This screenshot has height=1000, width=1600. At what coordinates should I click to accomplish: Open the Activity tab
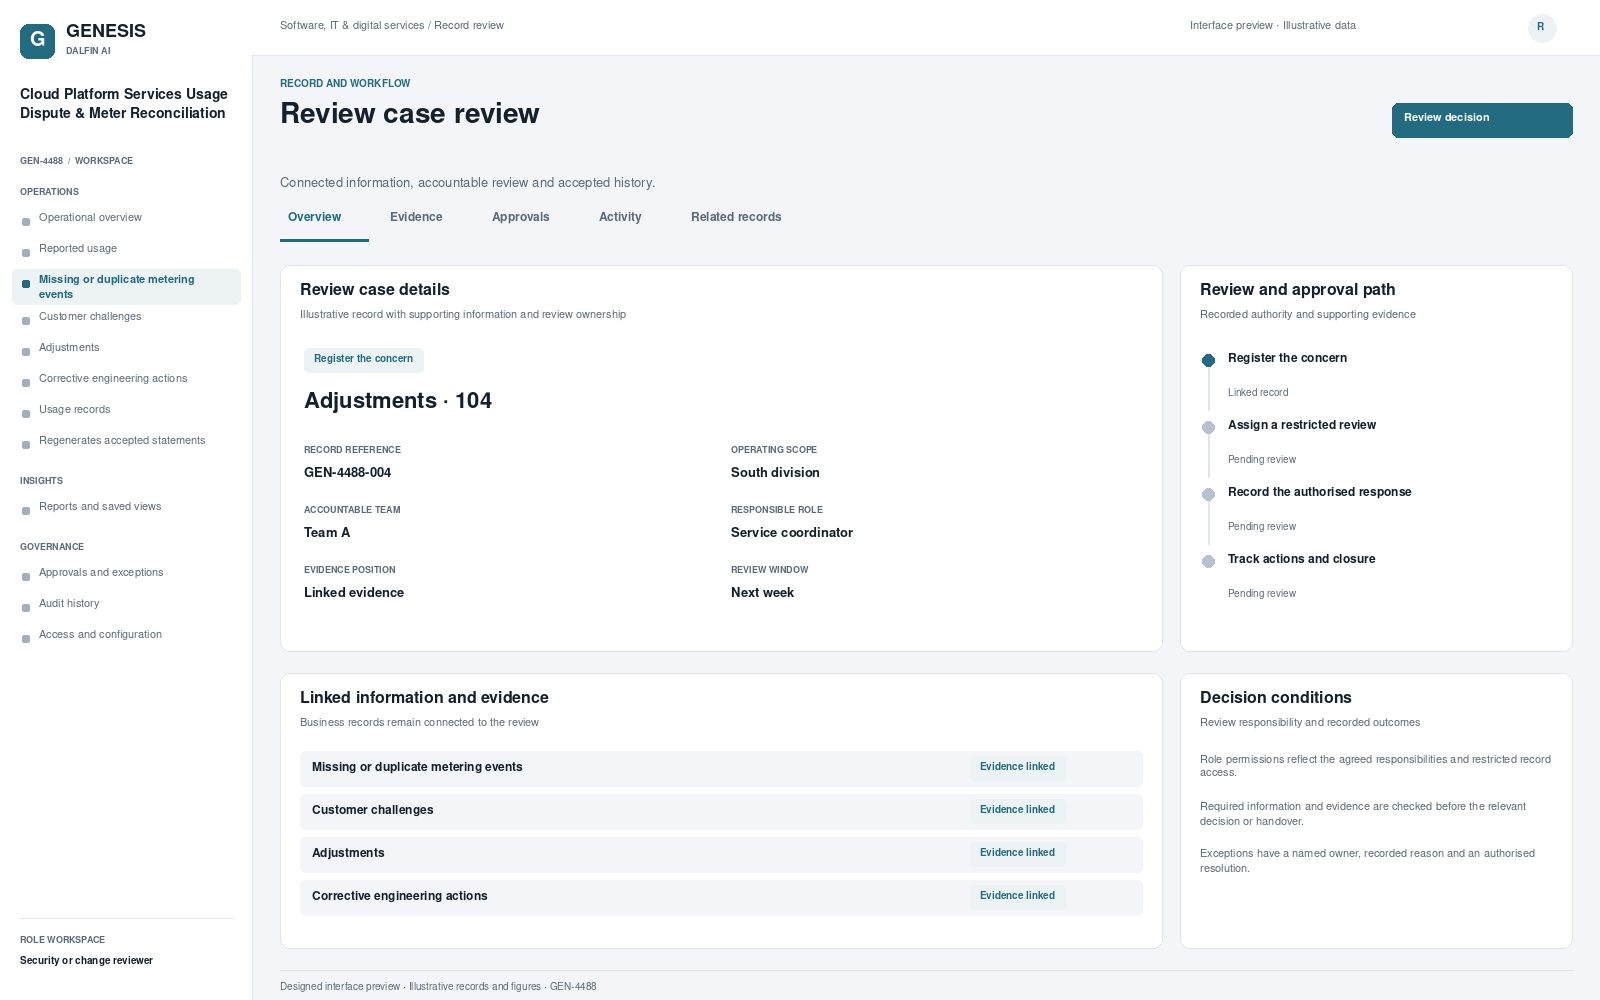point(620,217)
